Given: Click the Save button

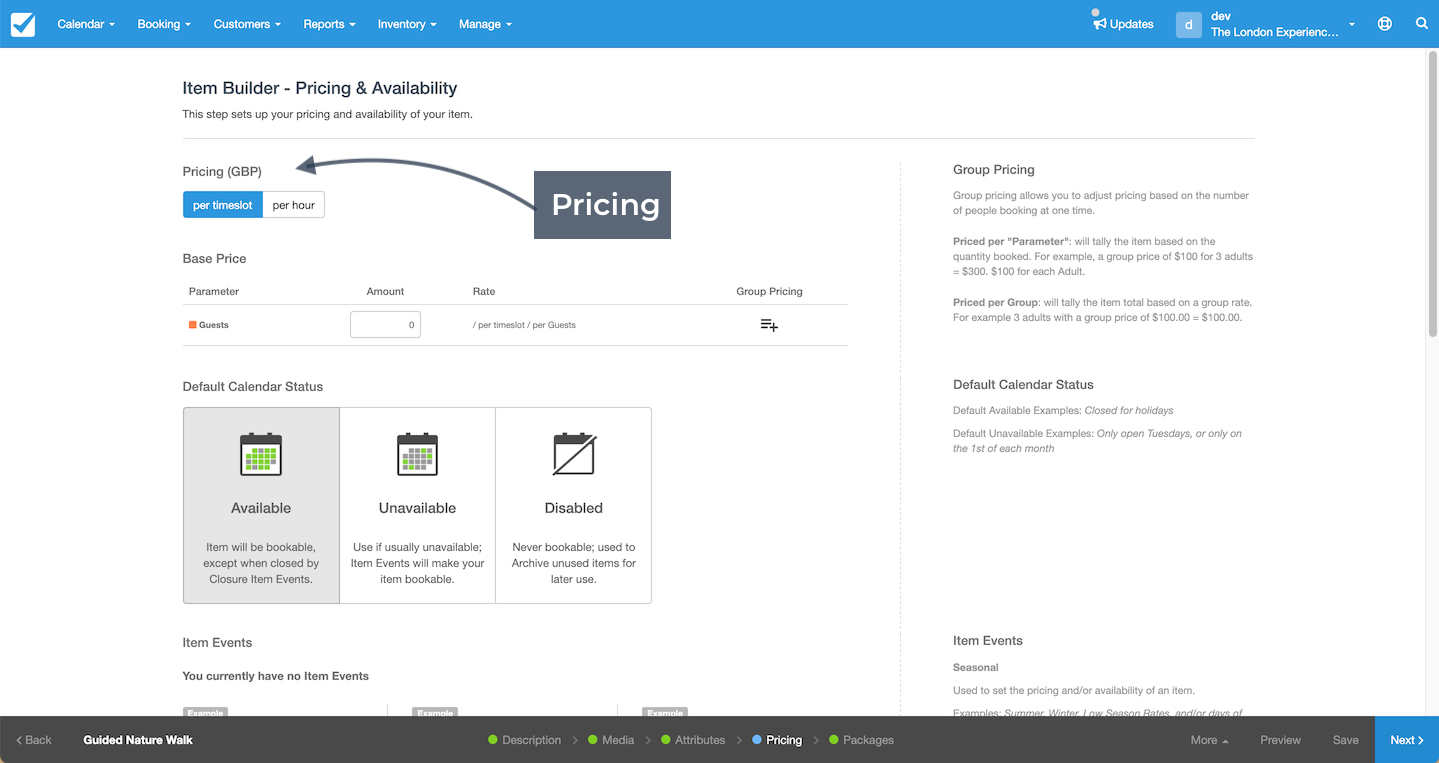Looking at the screenshot, I should [x=1346, y=740].
